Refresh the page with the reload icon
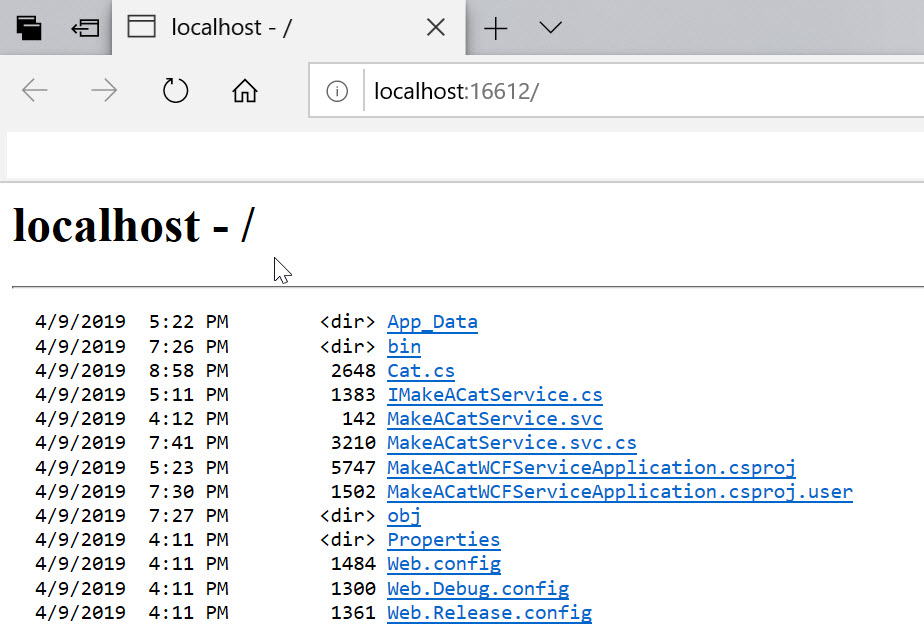 175,91
